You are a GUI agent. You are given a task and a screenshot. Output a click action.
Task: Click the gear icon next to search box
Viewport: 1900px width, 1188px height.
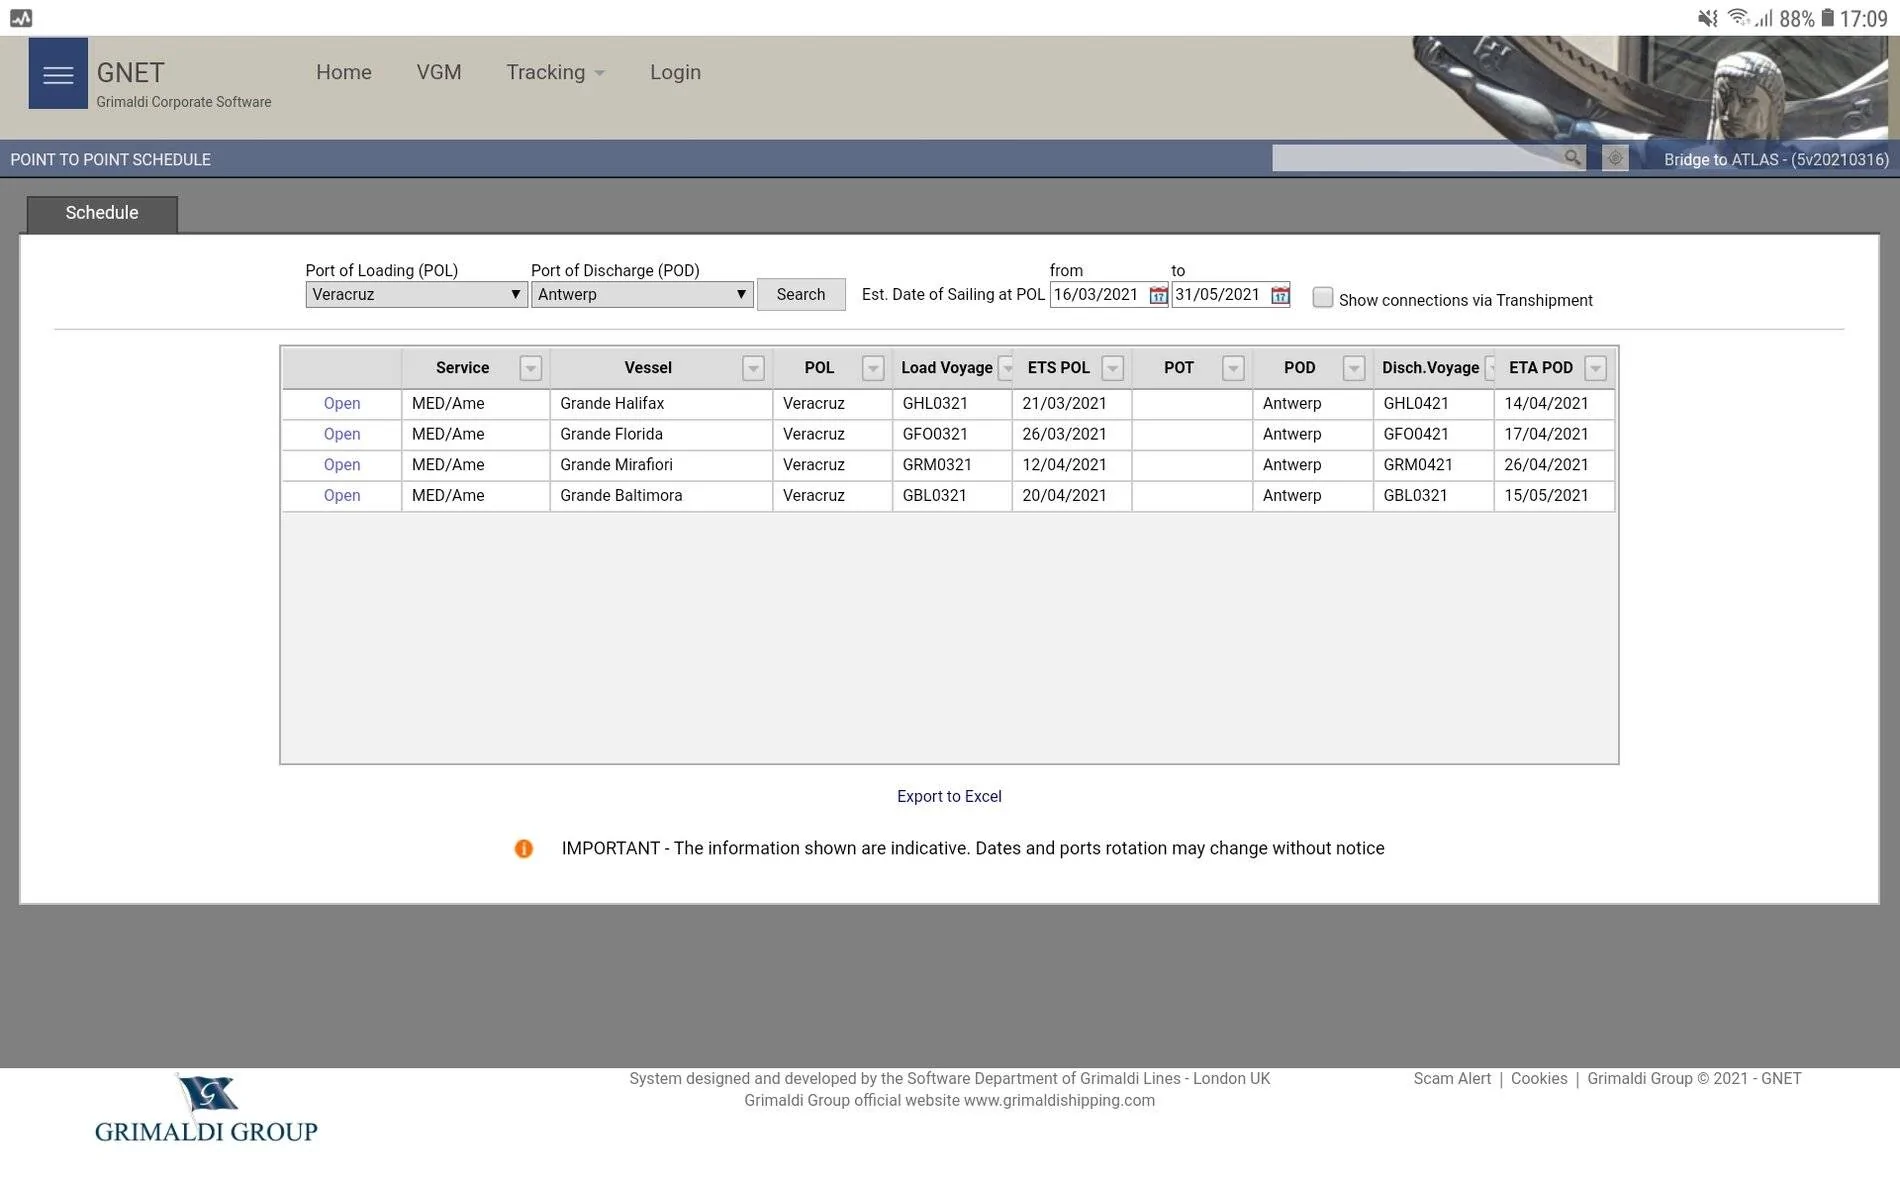pyautogui.click(x=1615, y=158)
